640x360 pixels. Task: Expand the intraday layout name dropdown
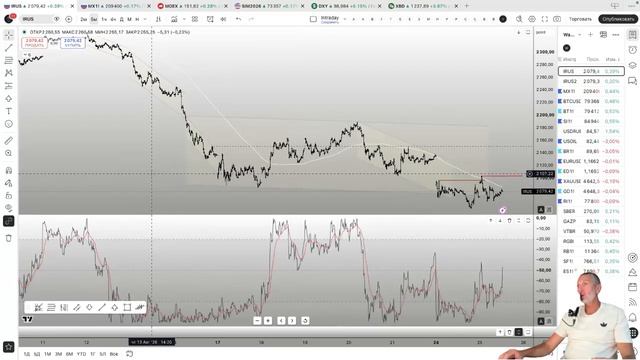click(x=345, y=19)
